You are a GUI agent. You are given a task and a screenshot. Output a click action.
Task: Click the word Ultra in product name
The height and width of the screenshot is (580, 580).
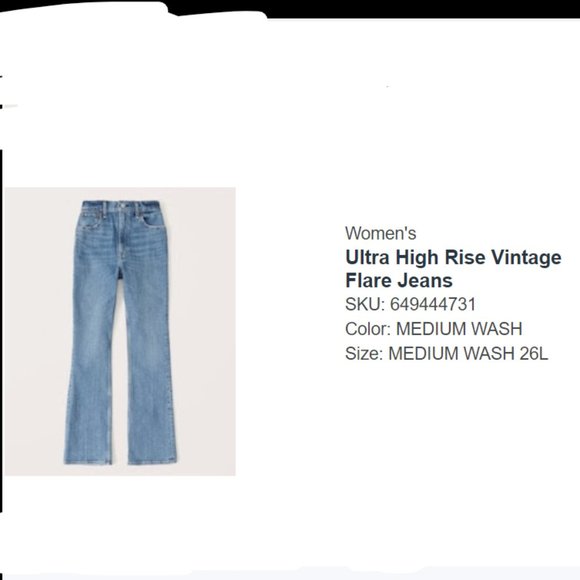pyautogui.click(x=367, y=257)
